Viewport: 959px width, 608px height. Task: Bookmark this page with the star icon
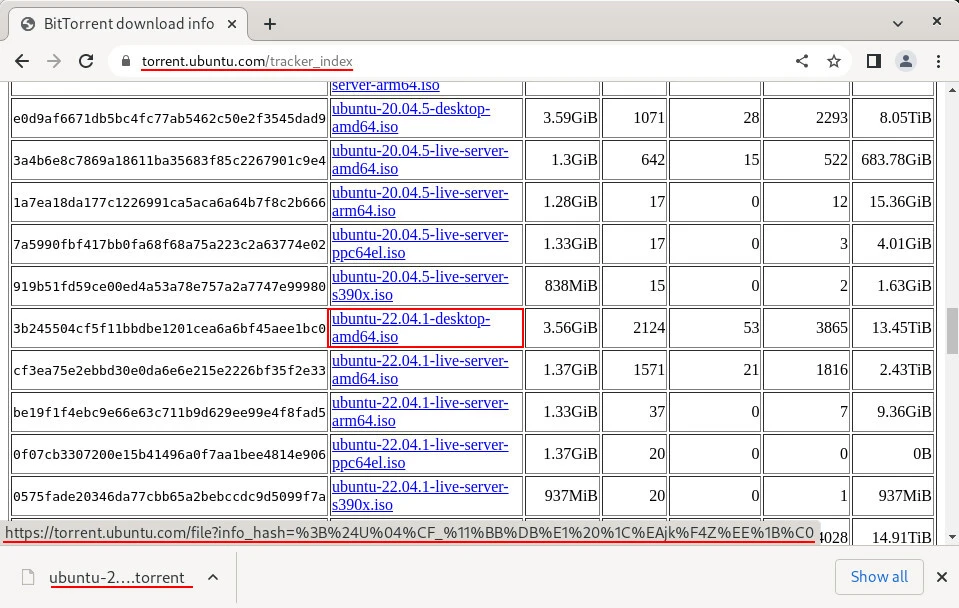833,61
